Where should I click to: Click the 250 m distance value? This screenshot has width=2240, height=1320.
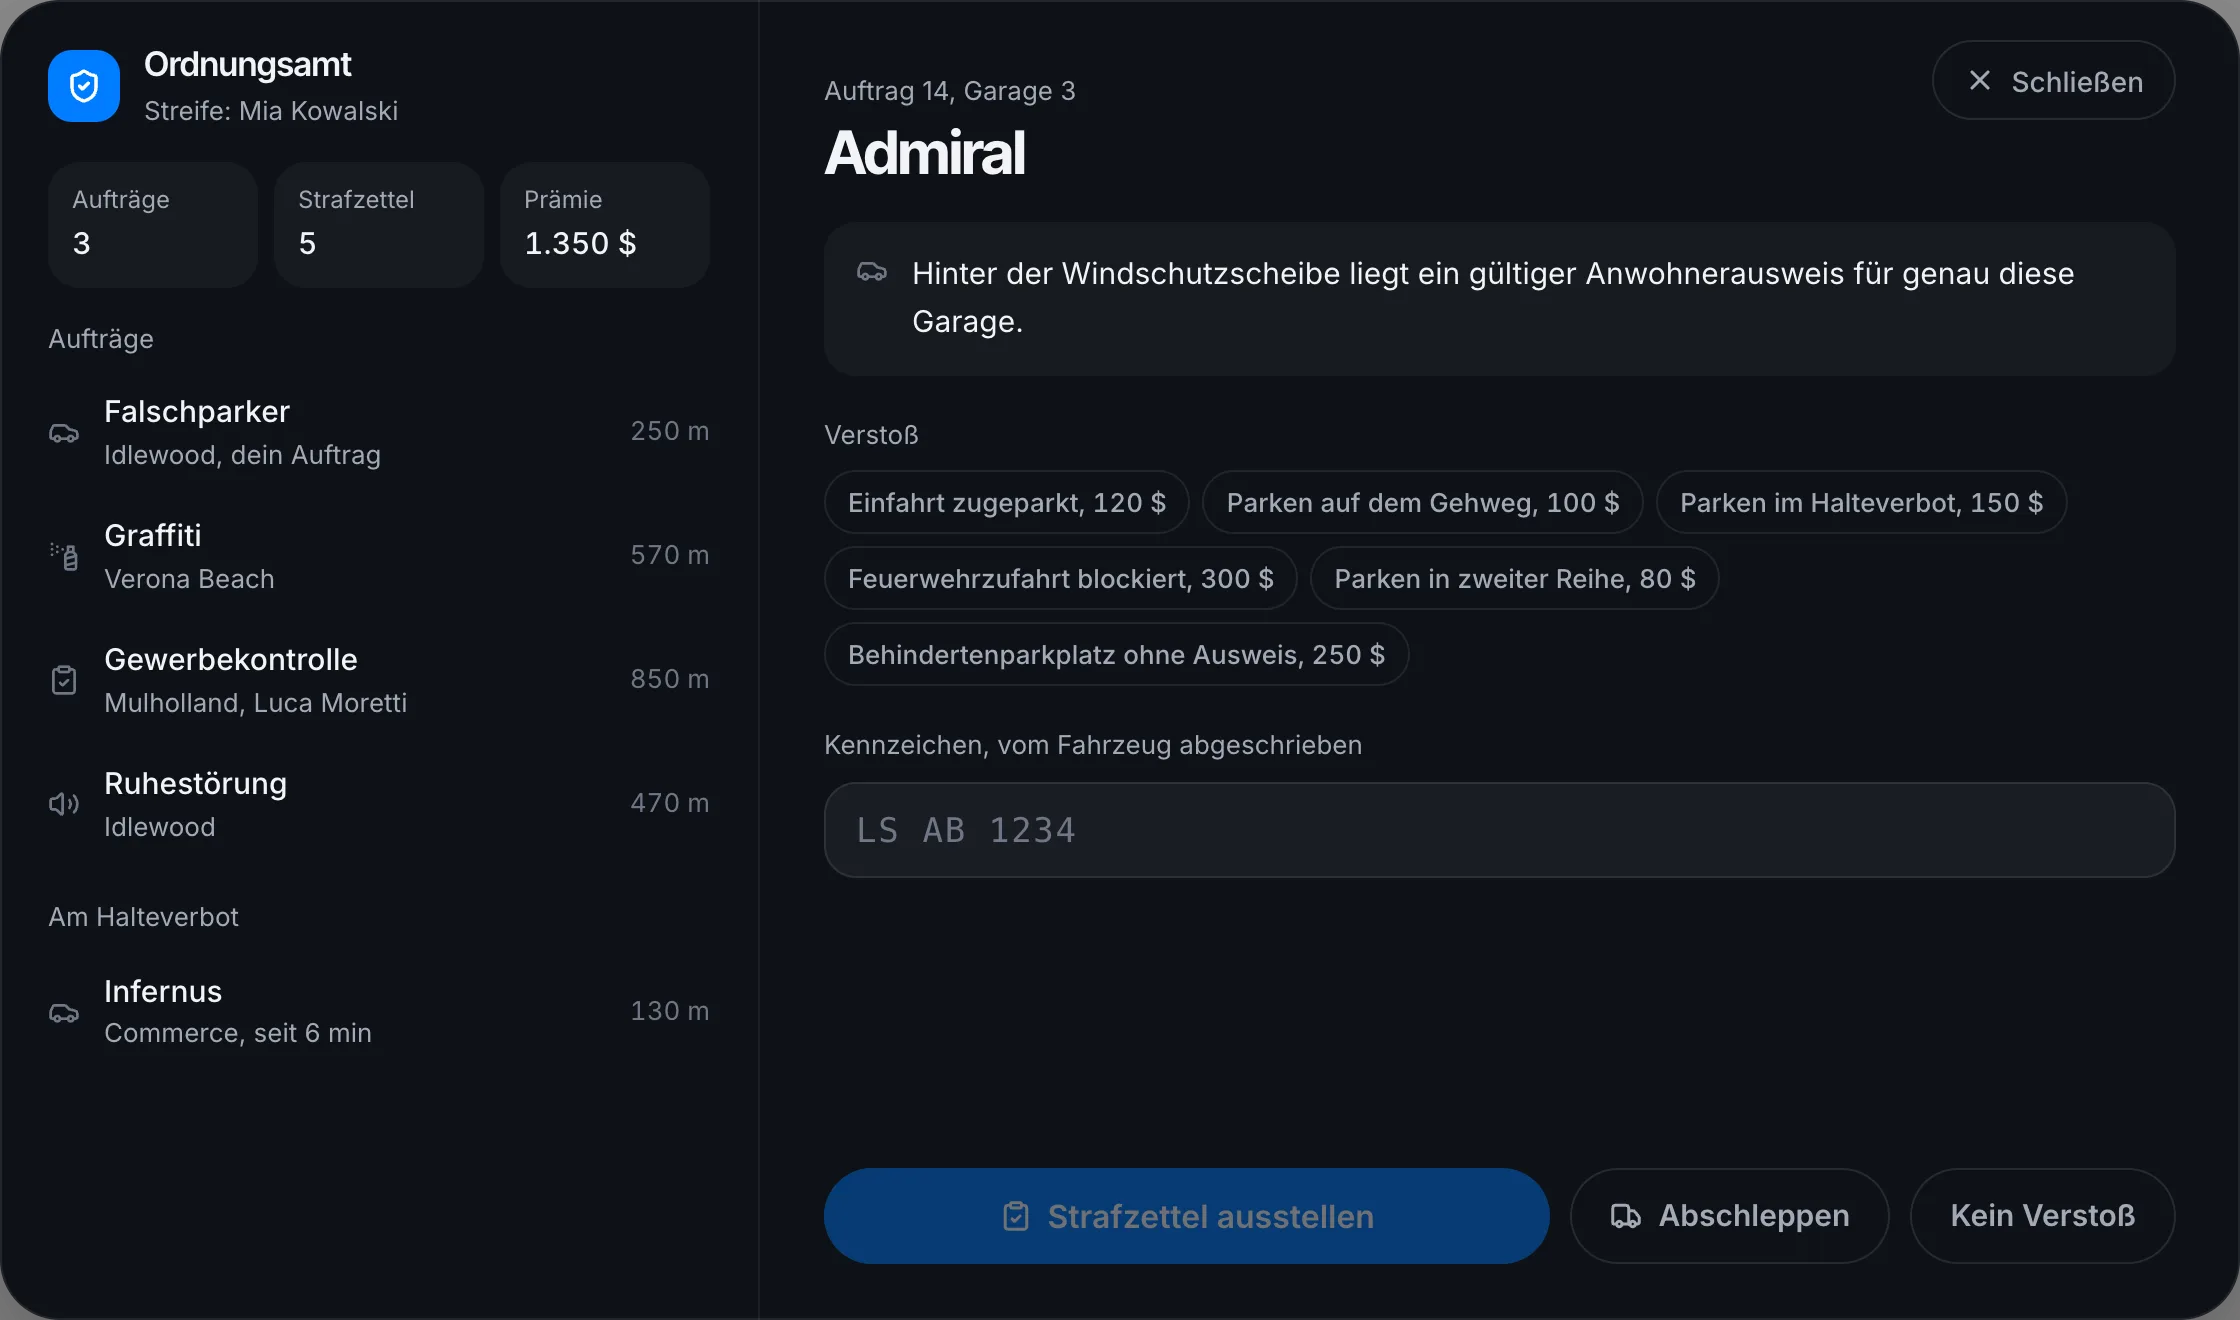(670, 431)
